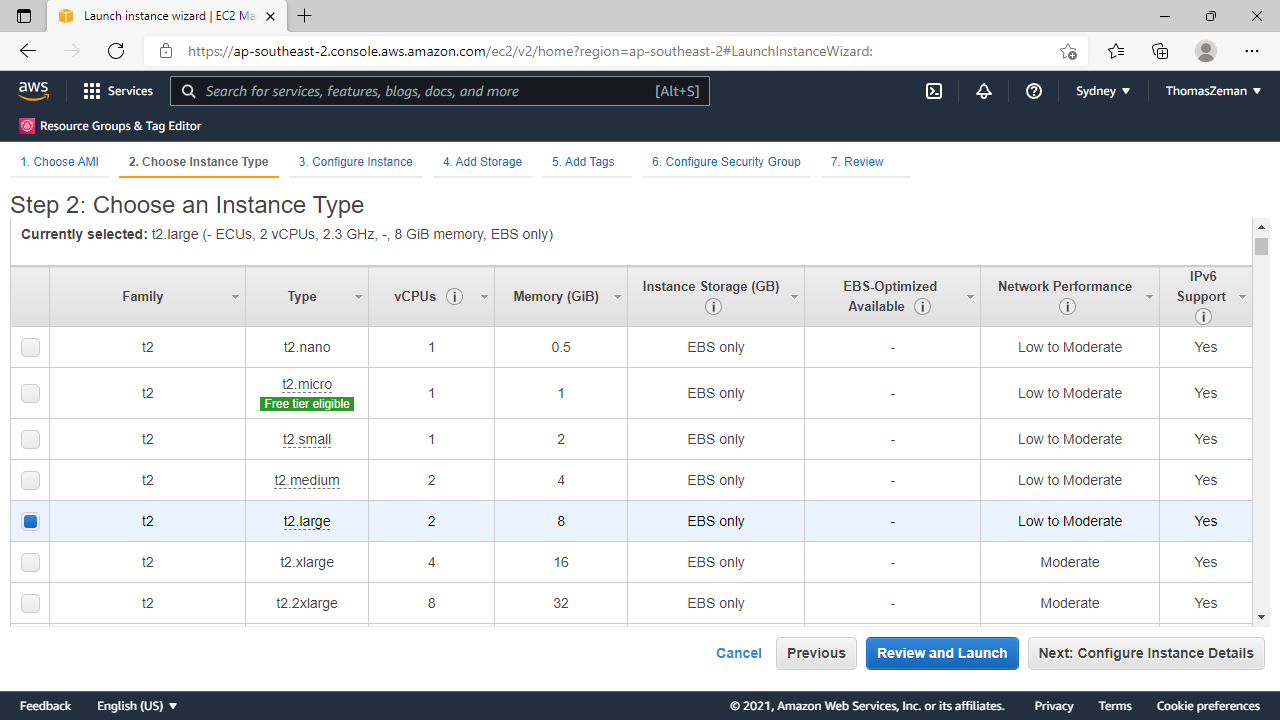Screen dimensions: 1280x720
Task: Open Instance Storage column filter dropdown
Action: (x=794, y=297)
